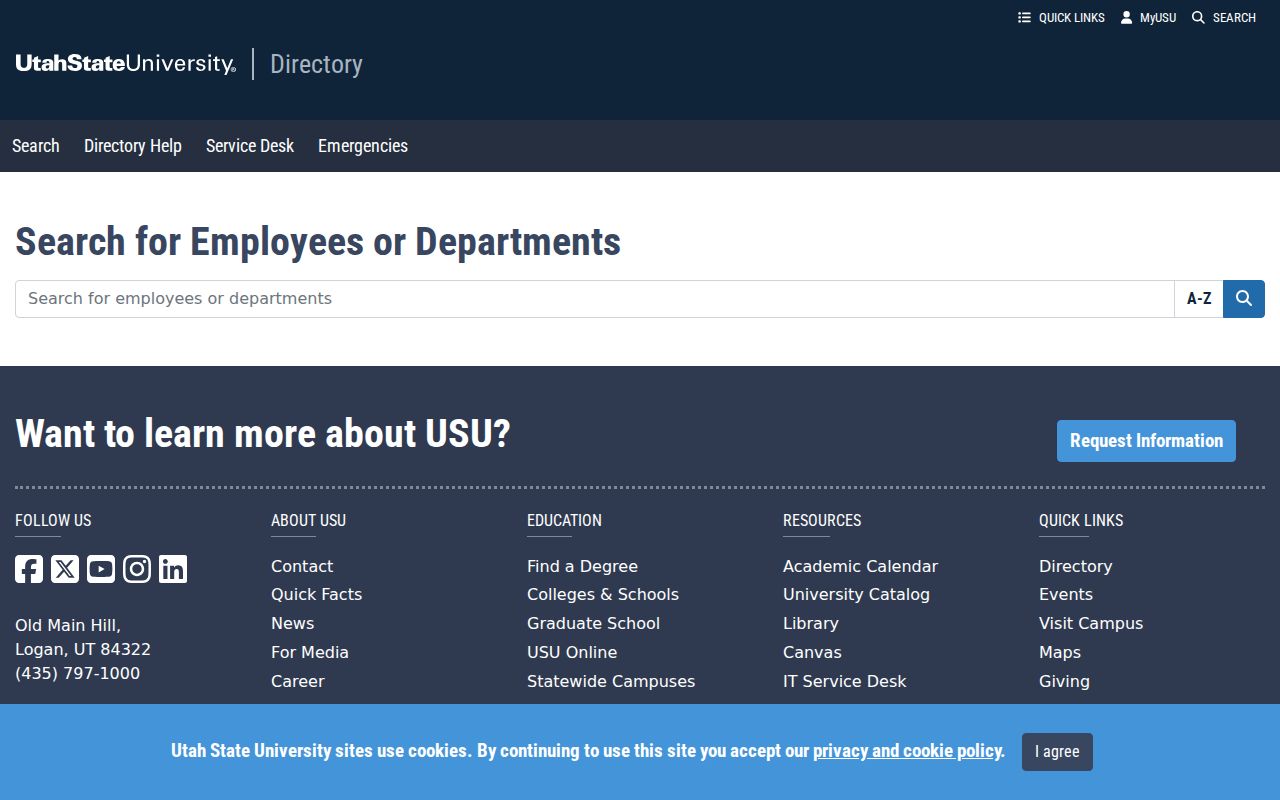Open the Career footer link

(x=298, y=681)
